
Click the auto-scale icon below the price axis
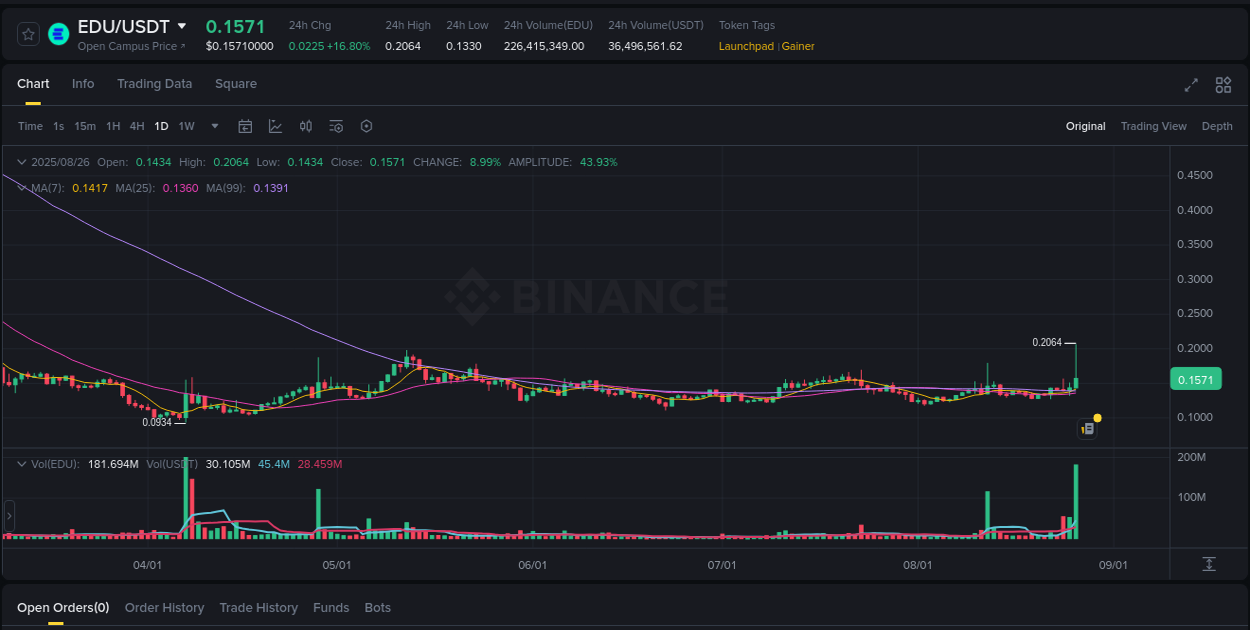(1209, 564)
